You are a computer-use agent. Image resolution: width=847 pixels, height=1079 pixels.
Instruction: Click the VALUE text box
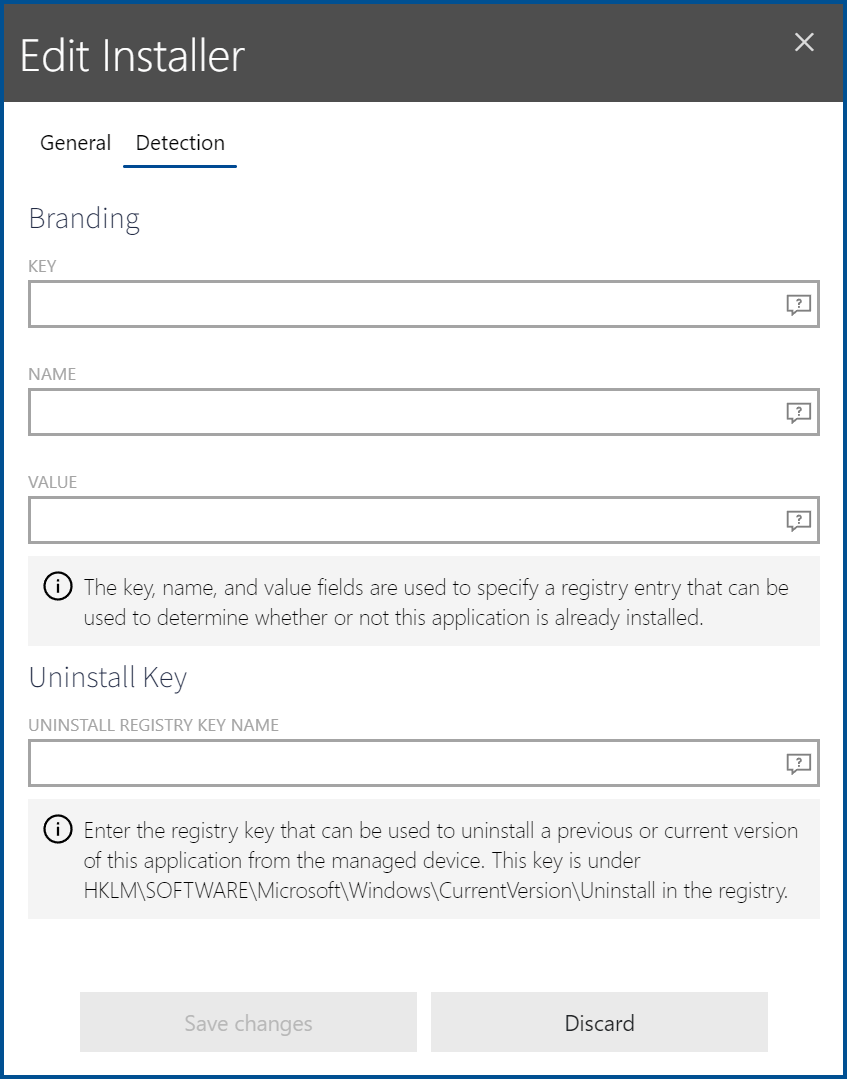(400, 520)
